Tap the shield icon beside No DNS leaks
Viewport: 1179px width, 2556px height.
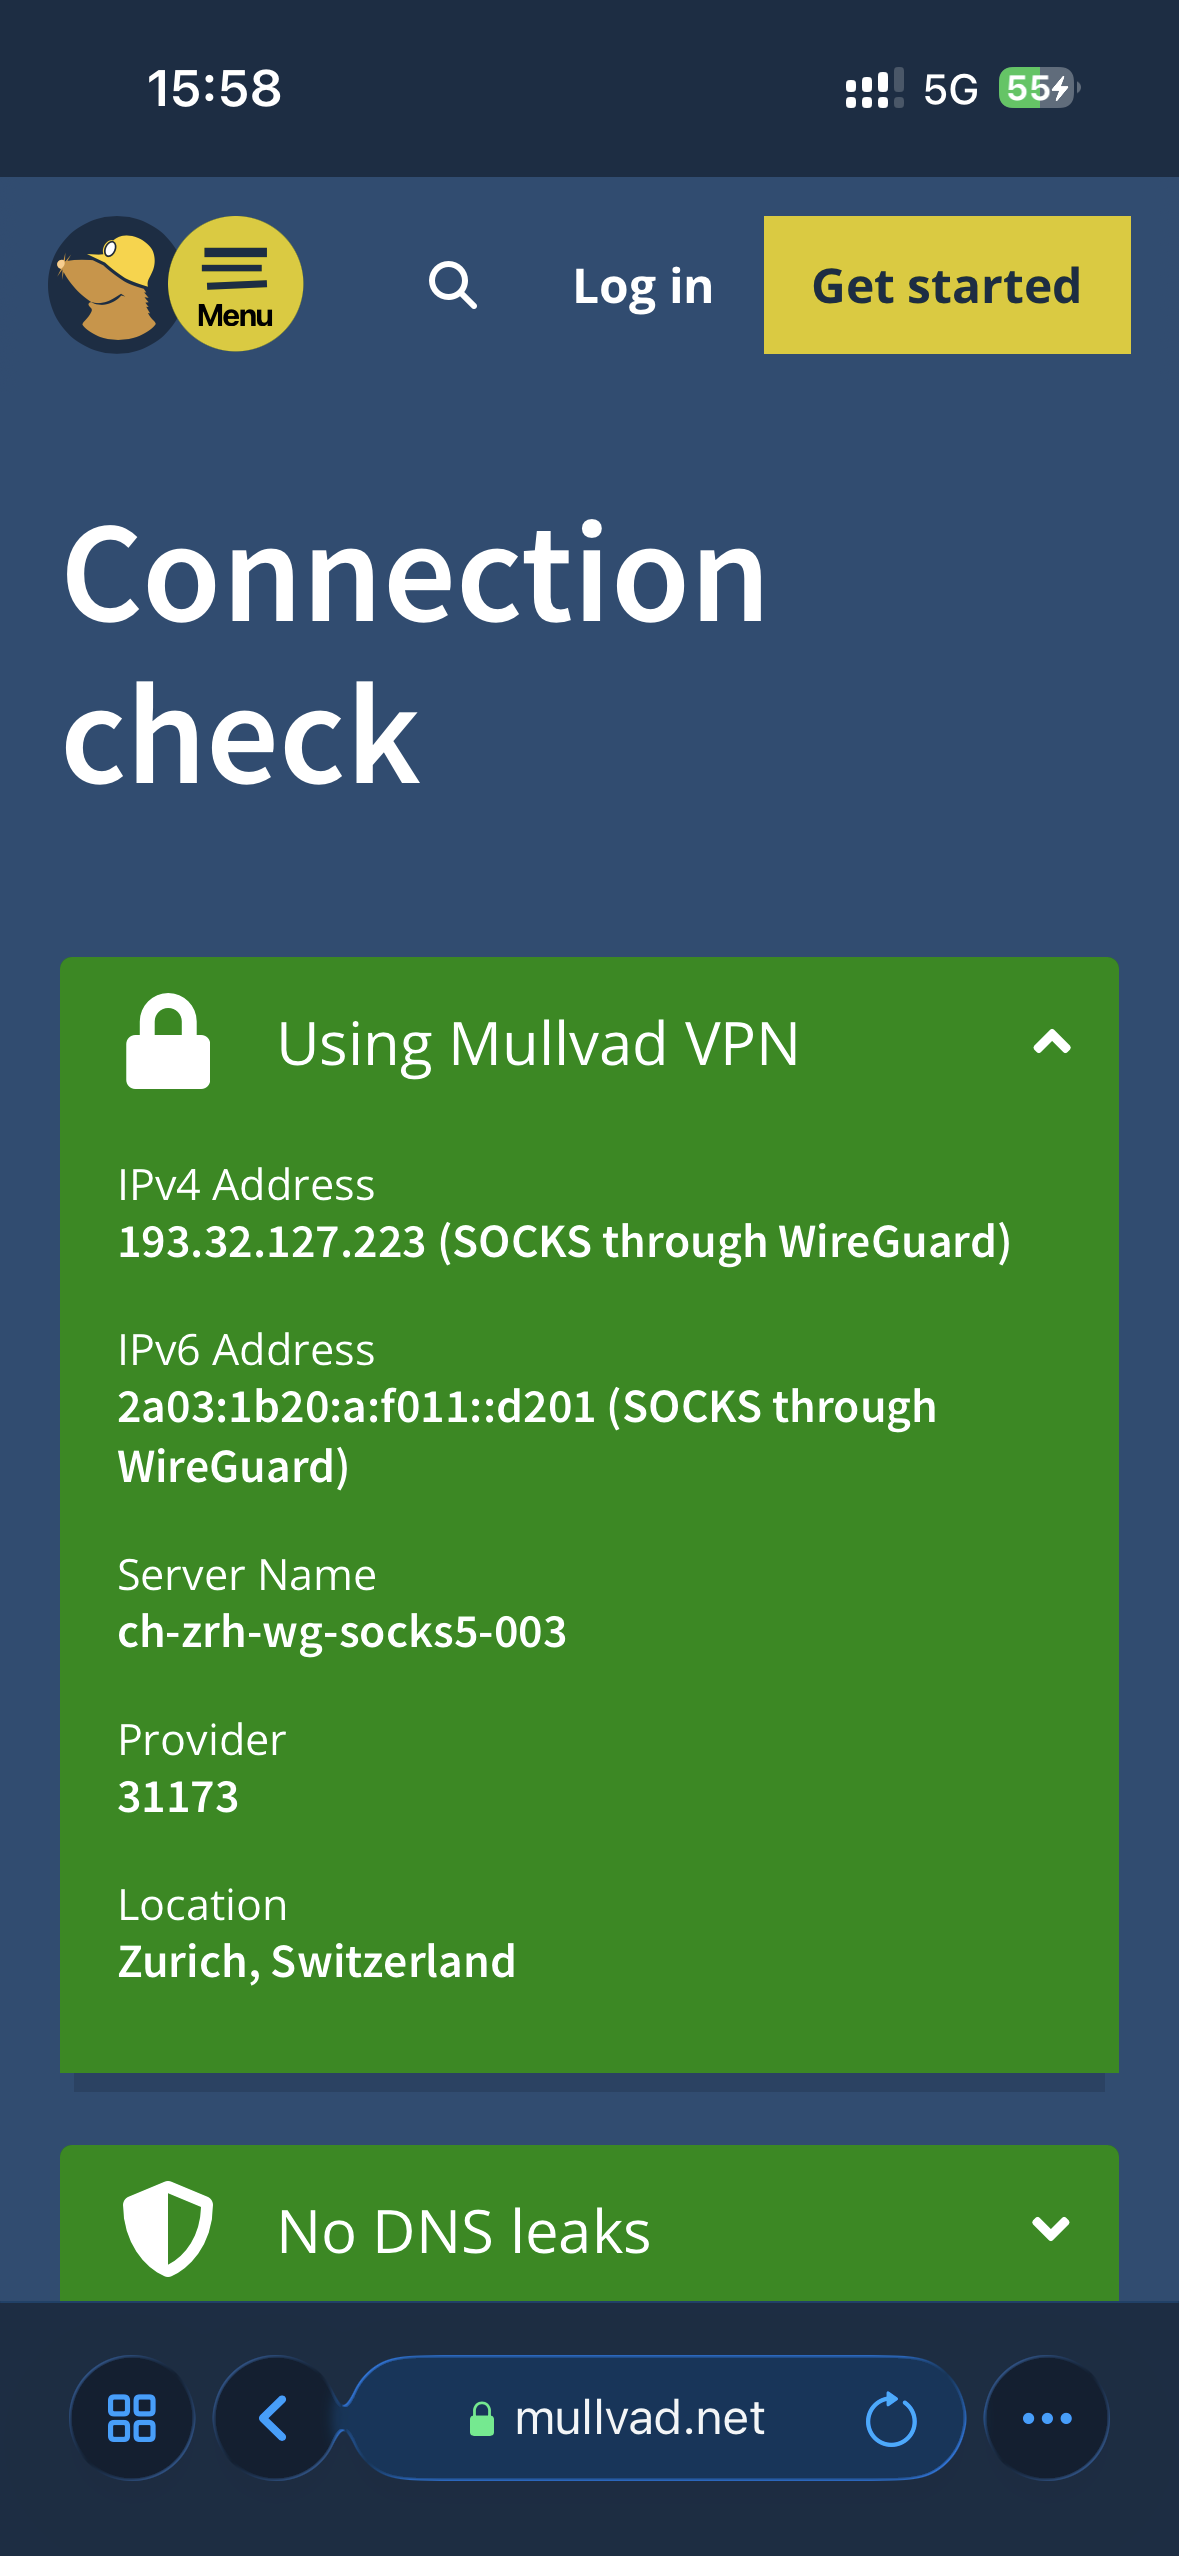pyautogui.click(x=168, y=2228)
